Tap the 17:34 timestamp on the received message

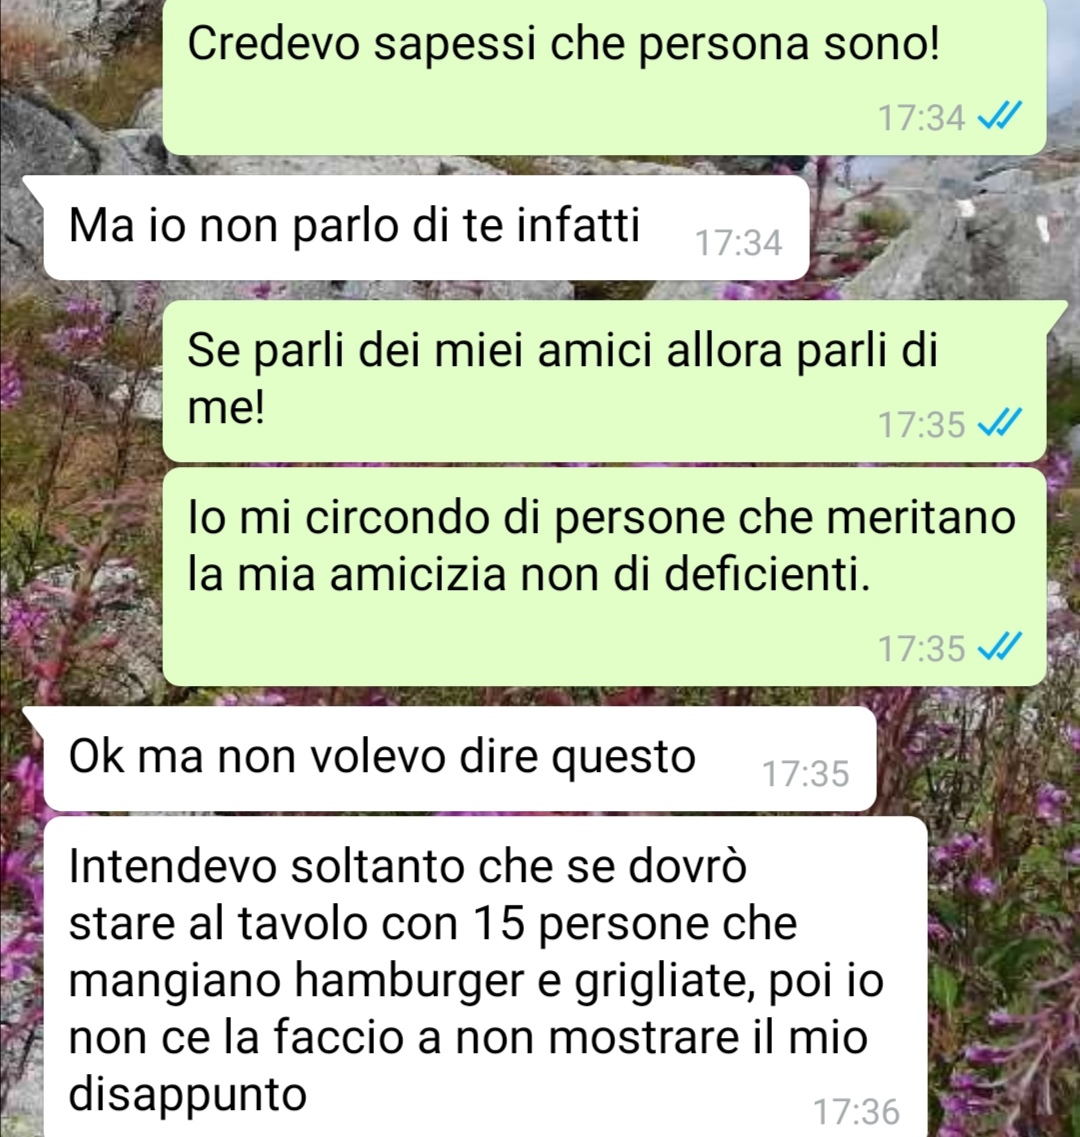coord(738,243)
